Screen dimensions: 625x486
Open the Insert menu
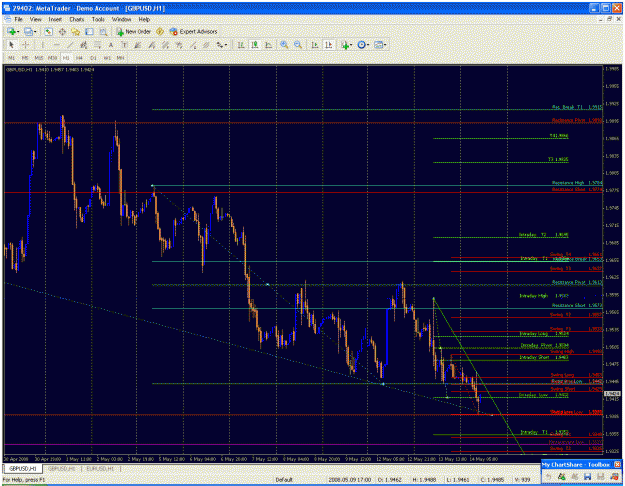55,19
